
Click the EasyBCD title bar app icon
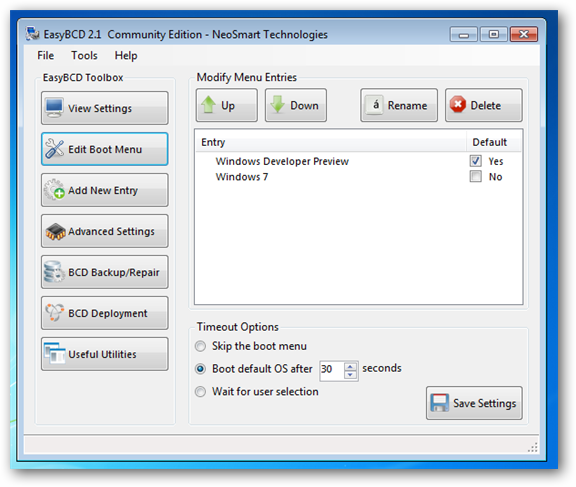(x=32, y=33)
